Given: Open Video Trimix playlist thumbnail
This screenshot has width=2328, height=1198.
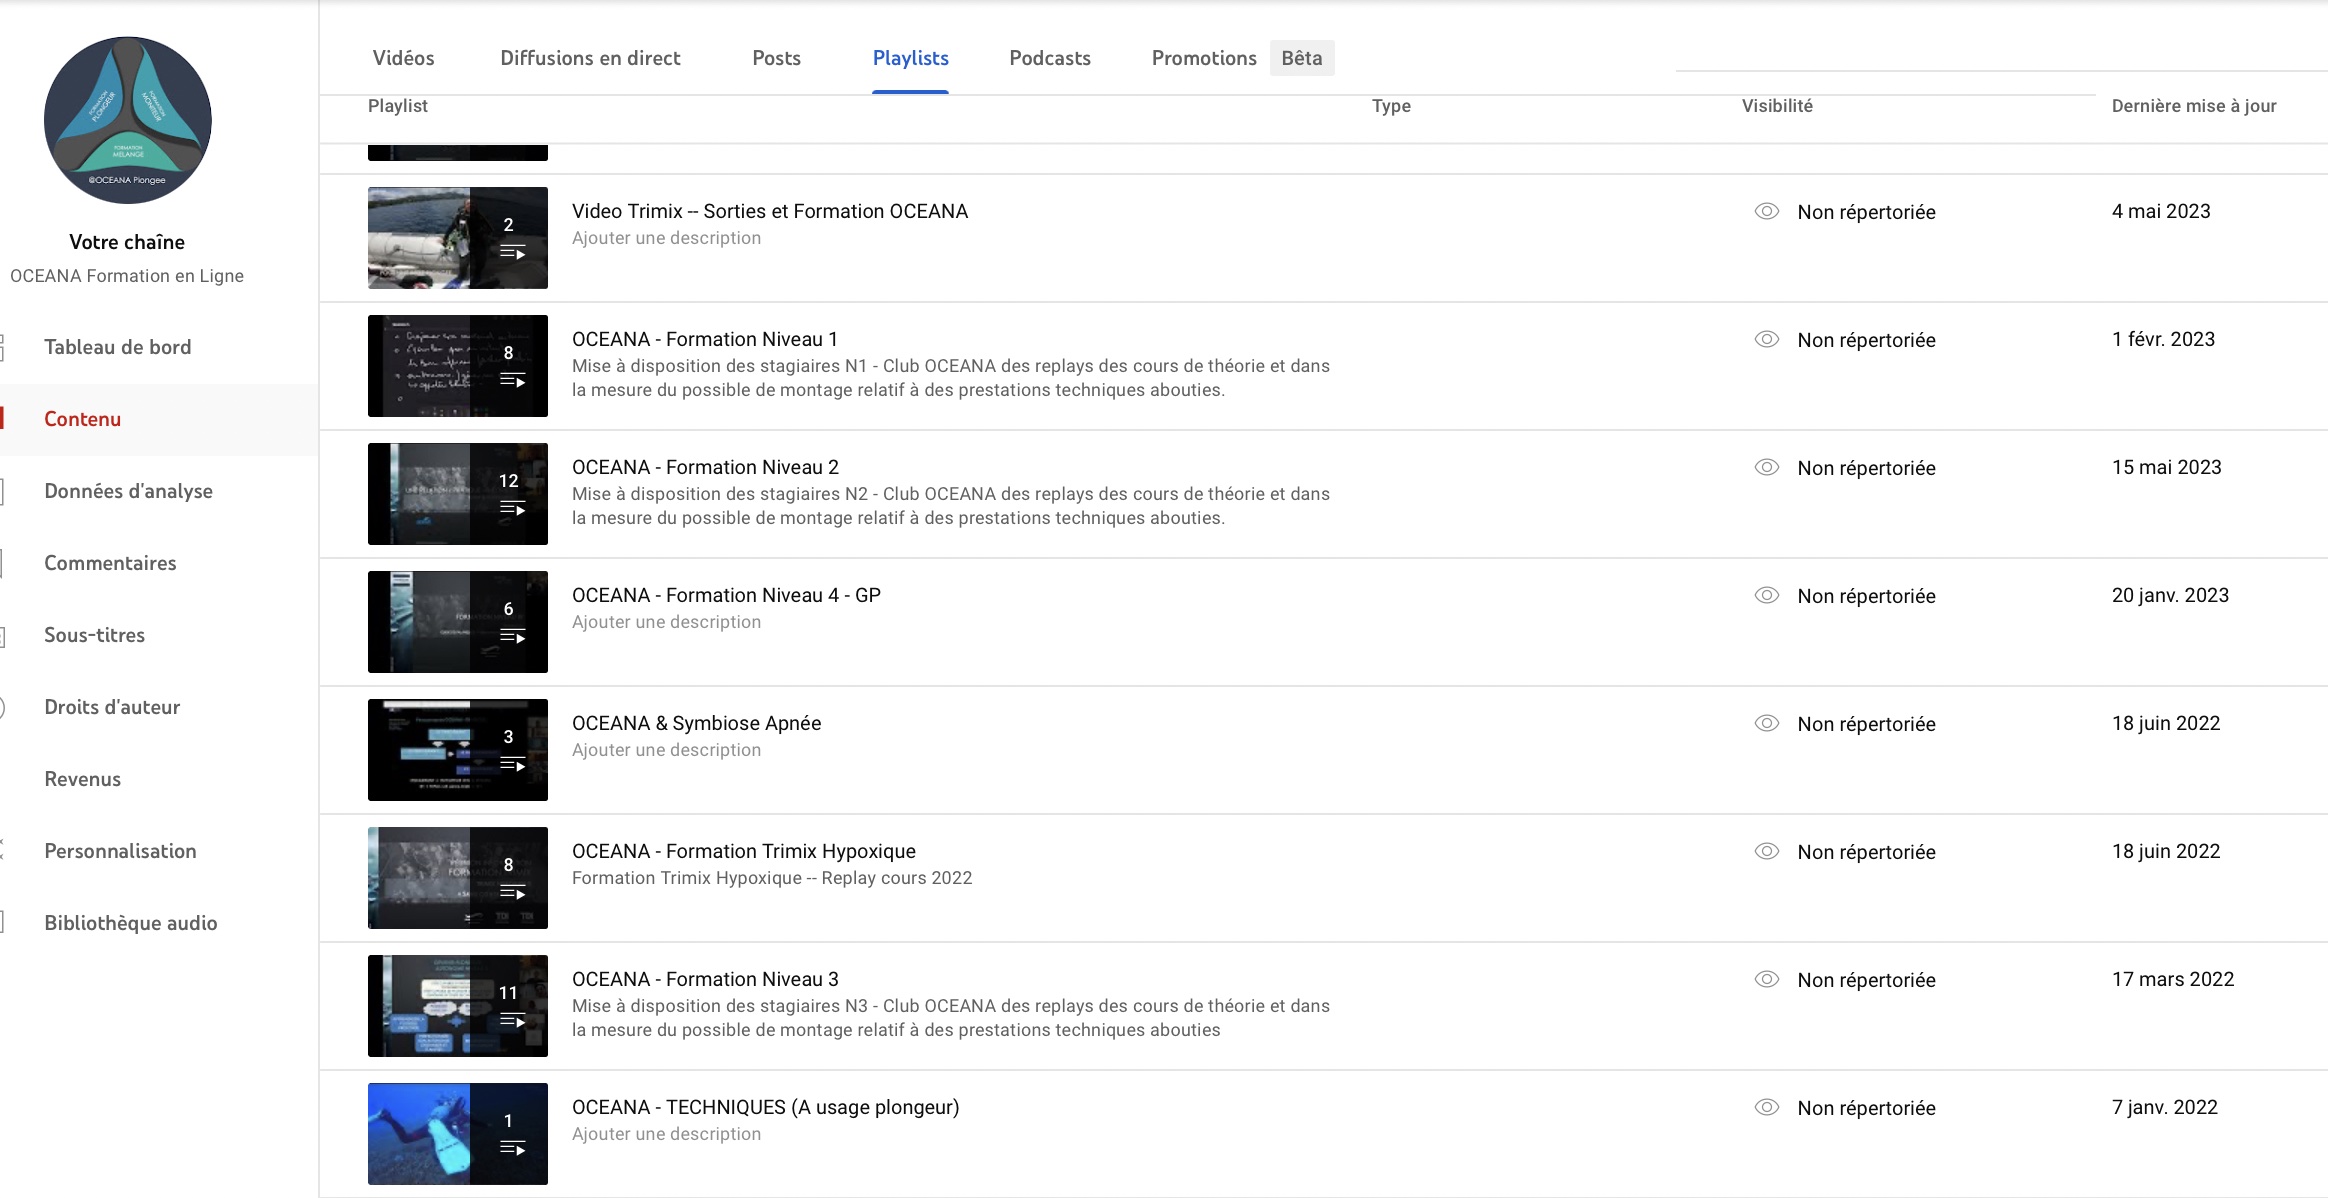Looking at the screenshot, I should pyautogui.click(x=458, y=238).
